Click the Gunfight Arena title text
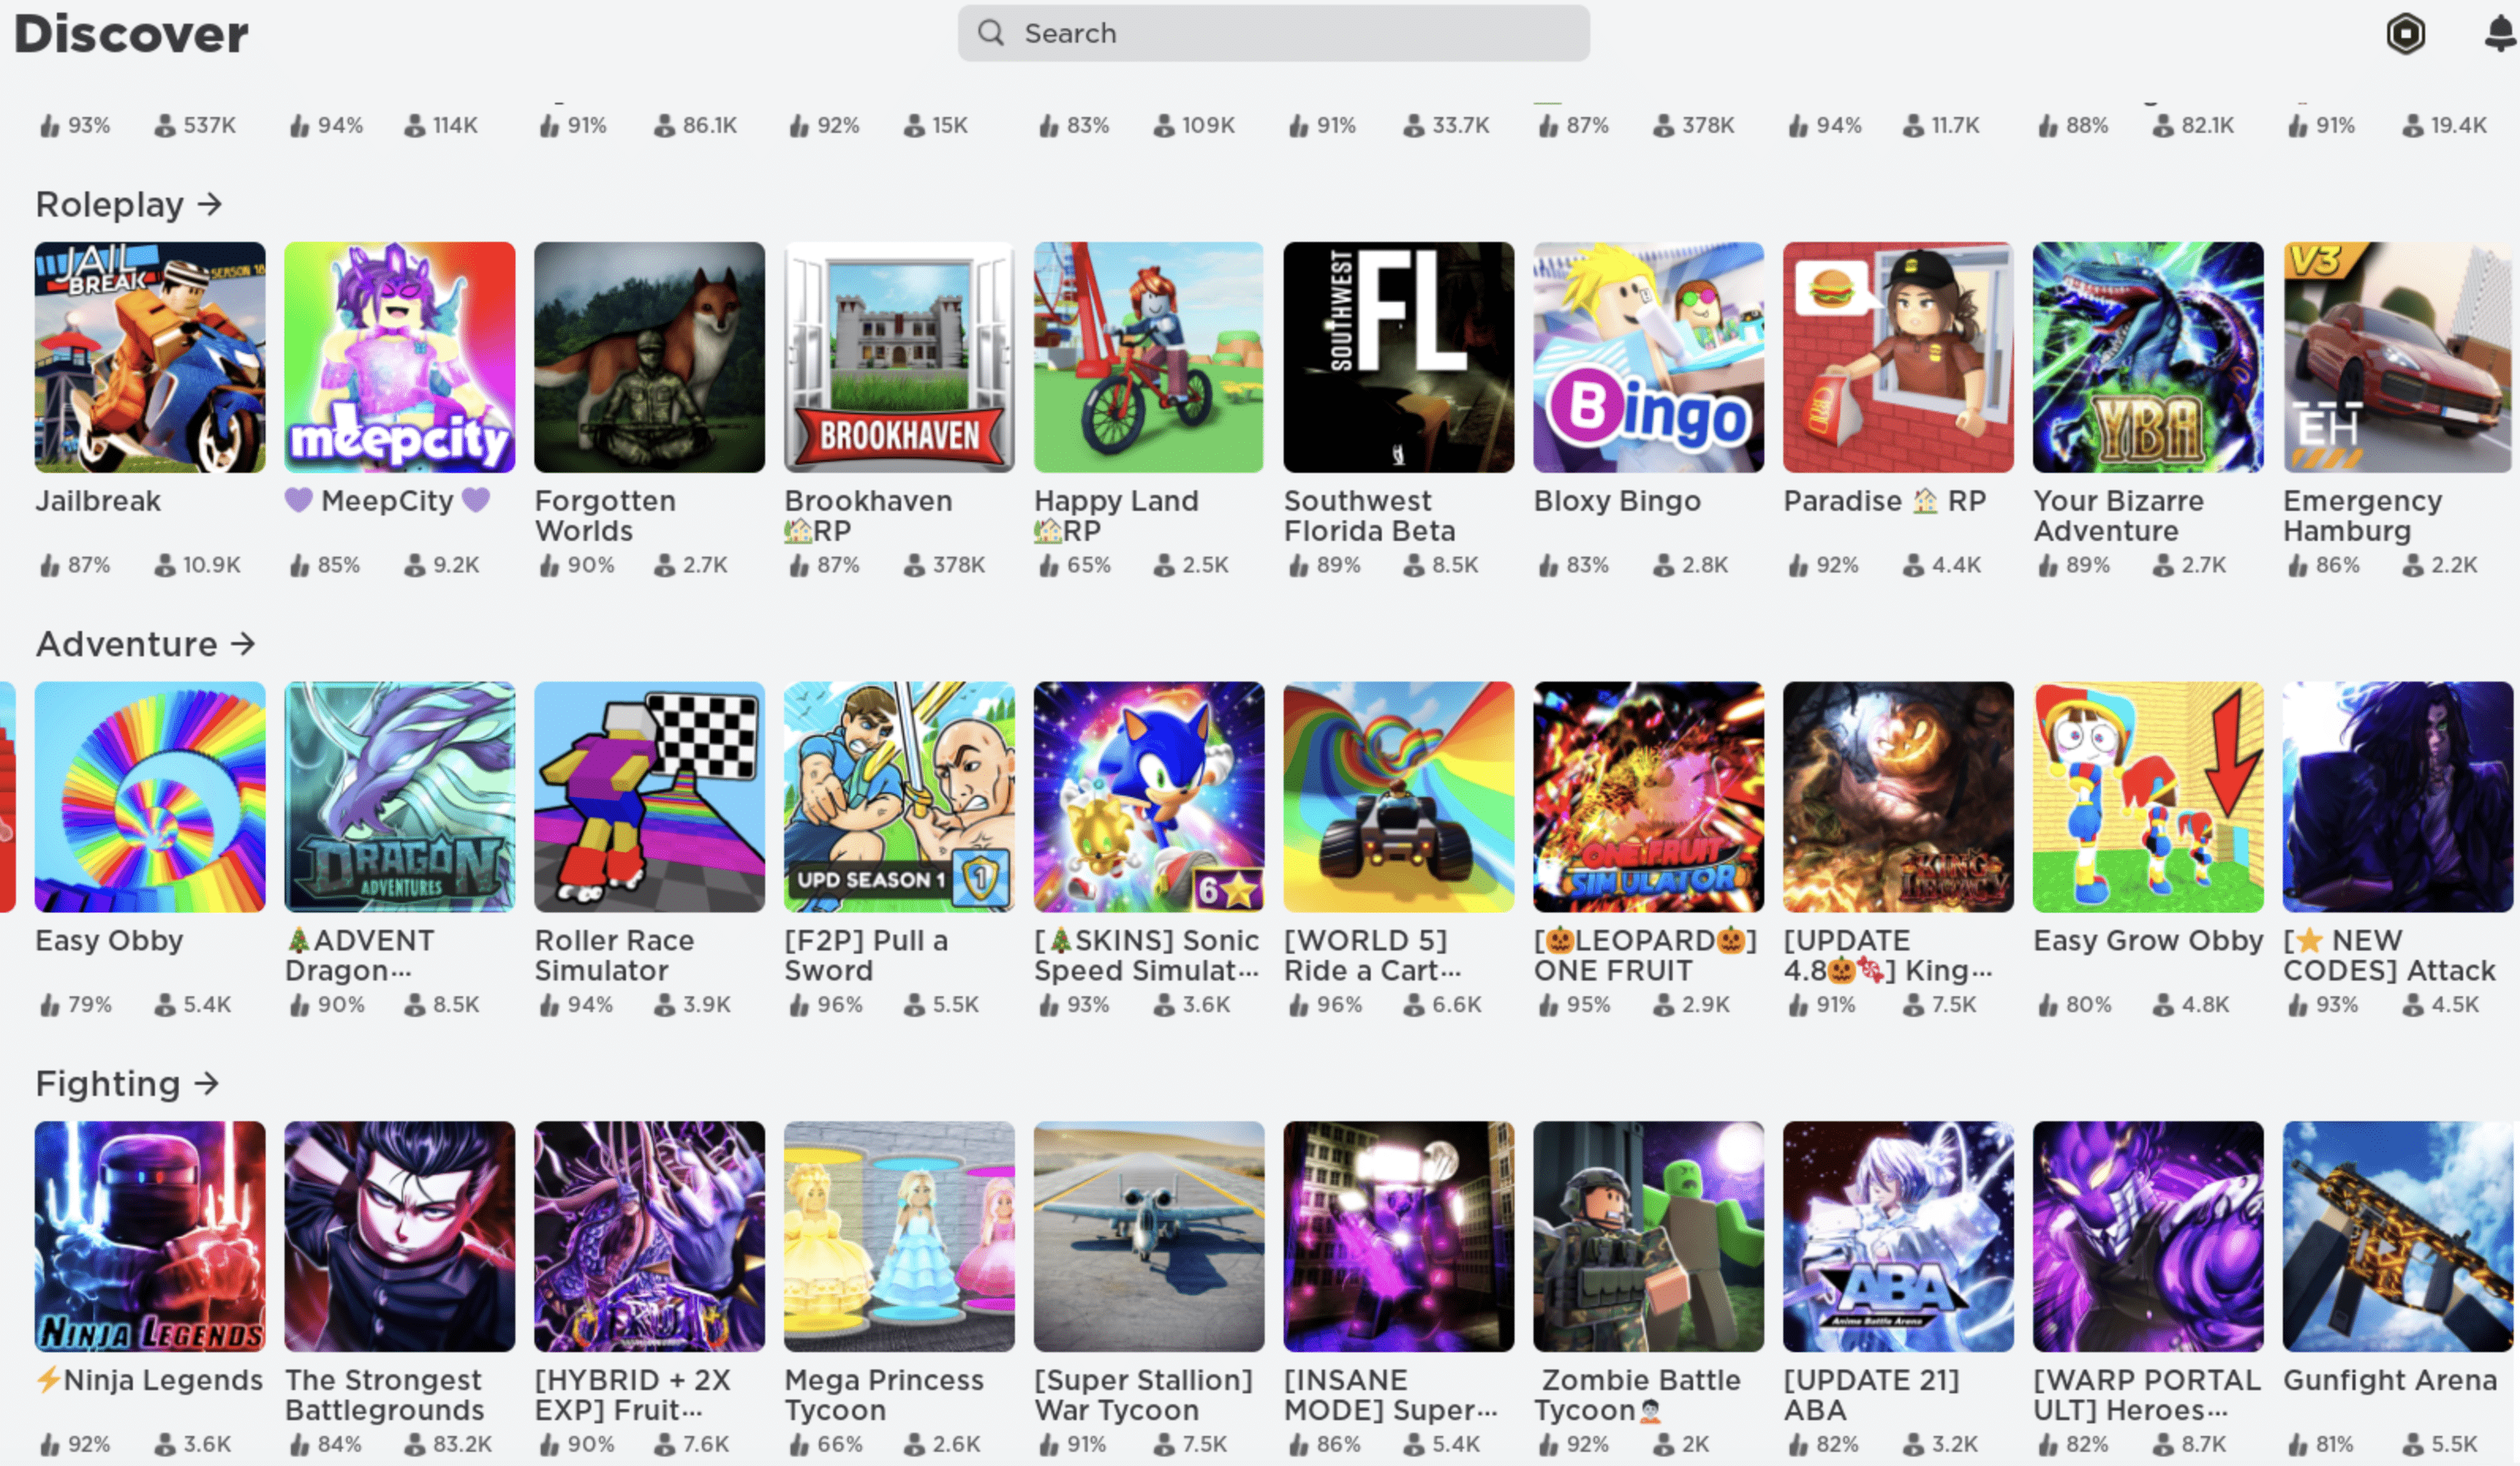This screenshot has width=2520, height=1466. click(2390, 1380)
